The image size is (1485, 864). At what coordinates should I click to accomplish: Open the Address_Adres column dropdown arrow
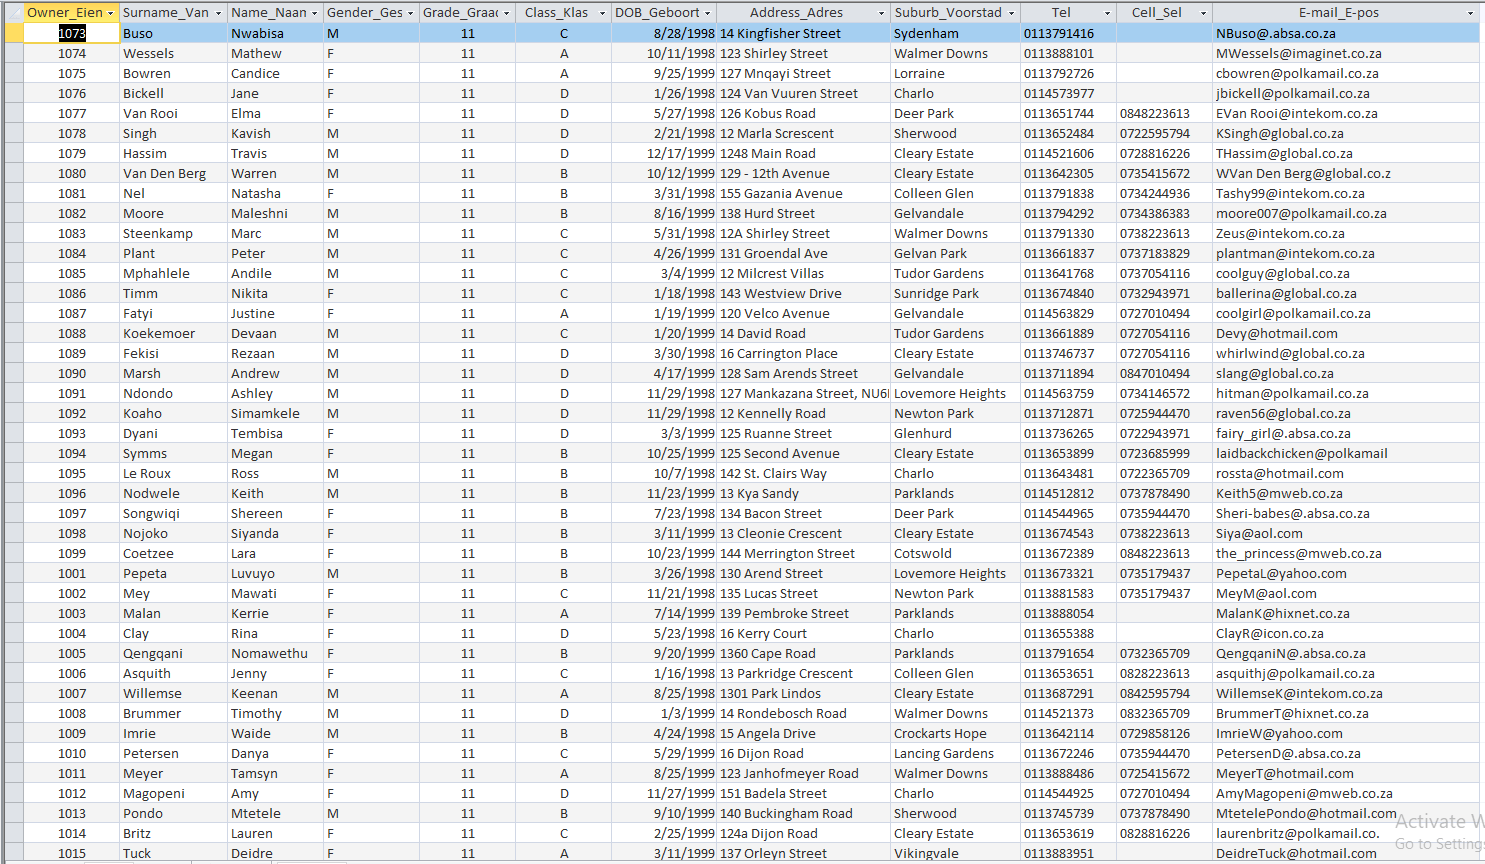881,13
